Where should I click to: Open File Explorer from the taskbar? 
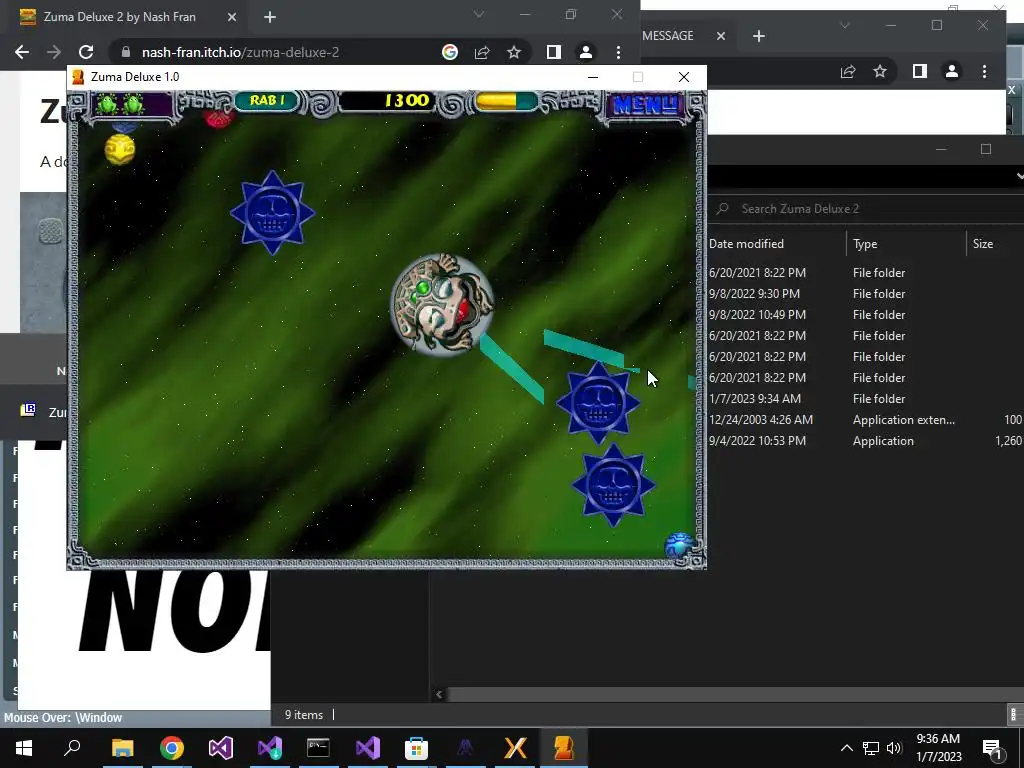pos(122,748)
